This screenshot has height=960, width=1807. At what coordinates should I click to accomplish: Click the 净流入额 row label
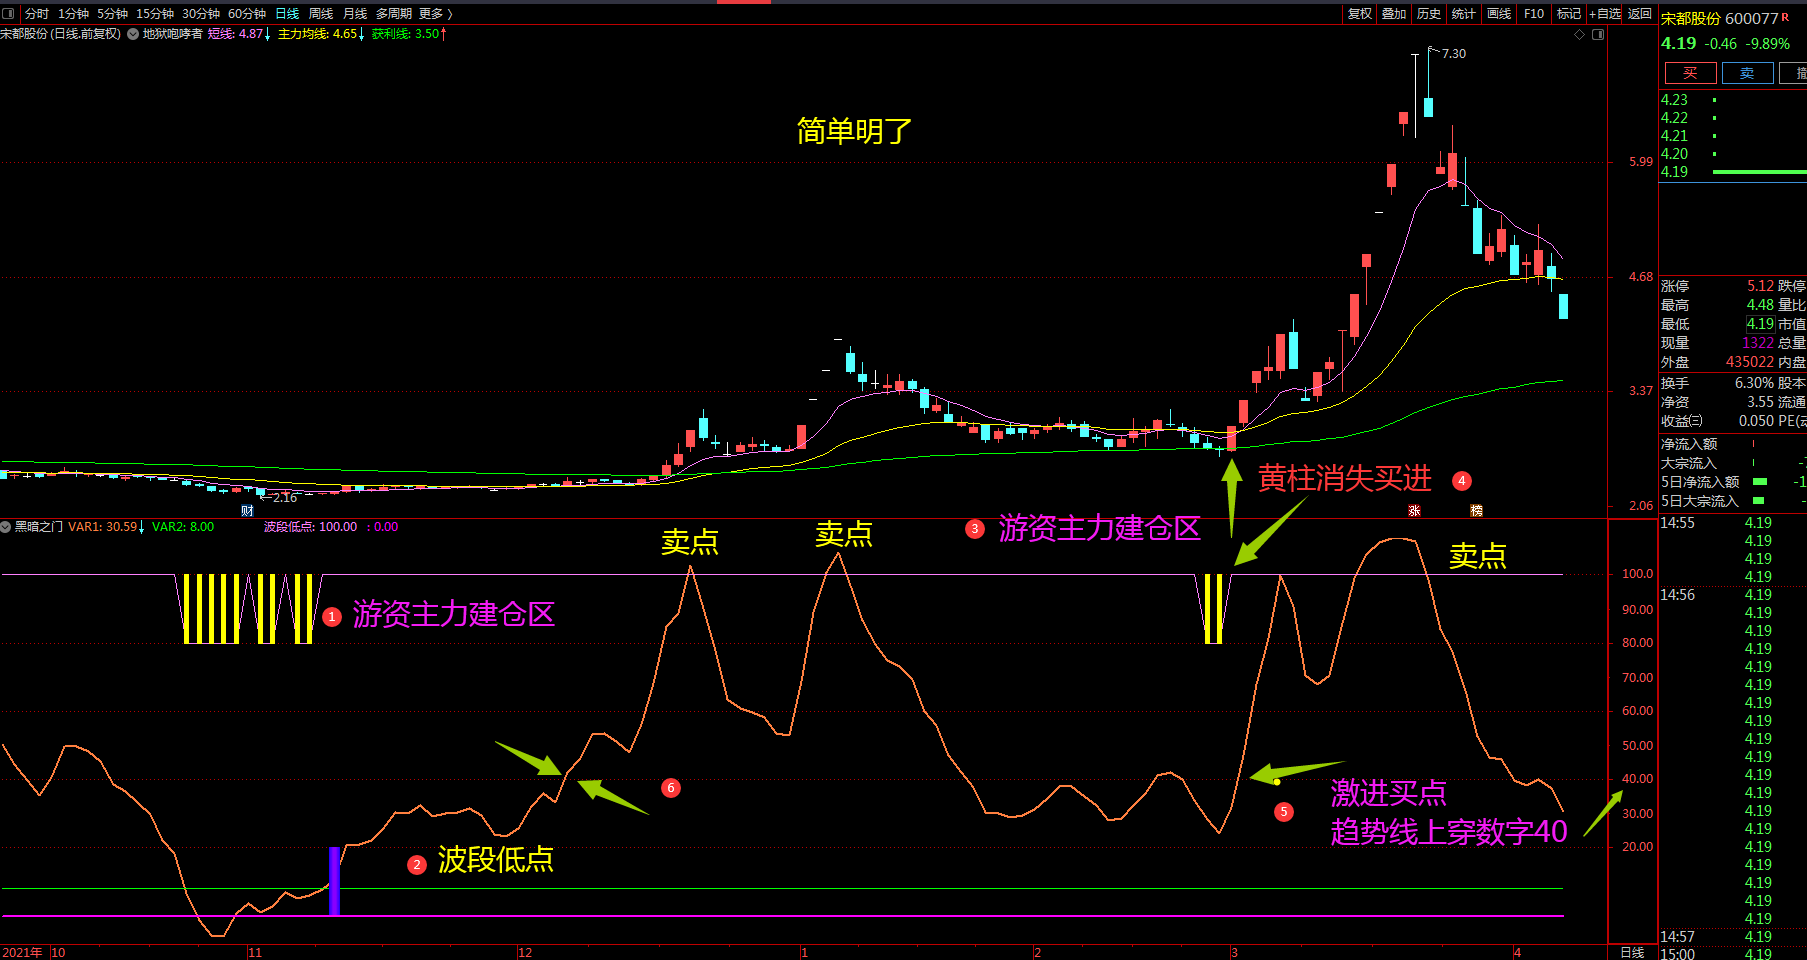[1689, 444]
